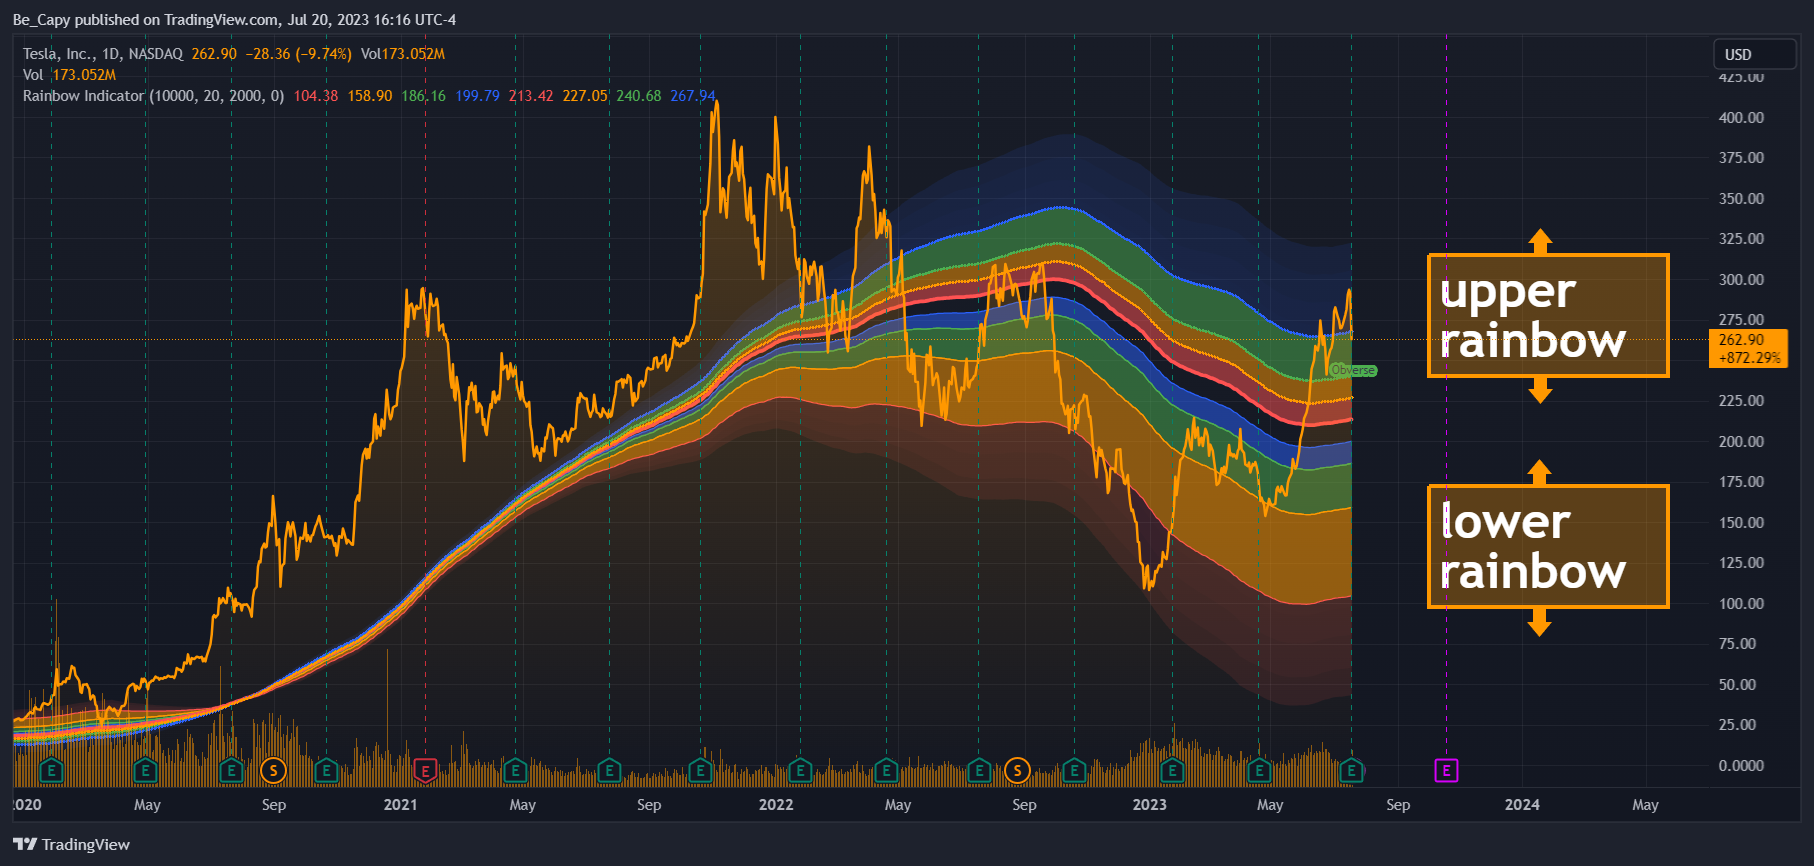
Task: Click the 175.00 price axis label
Action: [1741, 482]
